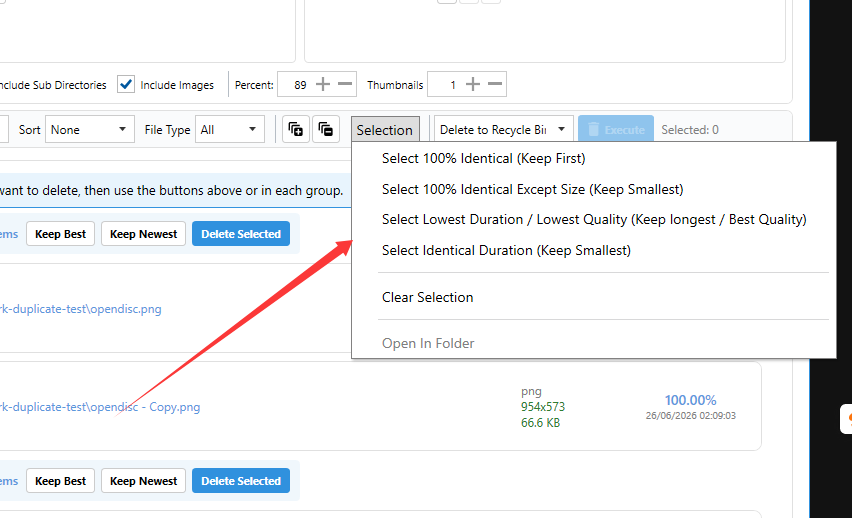
Task: Choose Select Lowest Duration / Lowest Quality
Action: 594,220
